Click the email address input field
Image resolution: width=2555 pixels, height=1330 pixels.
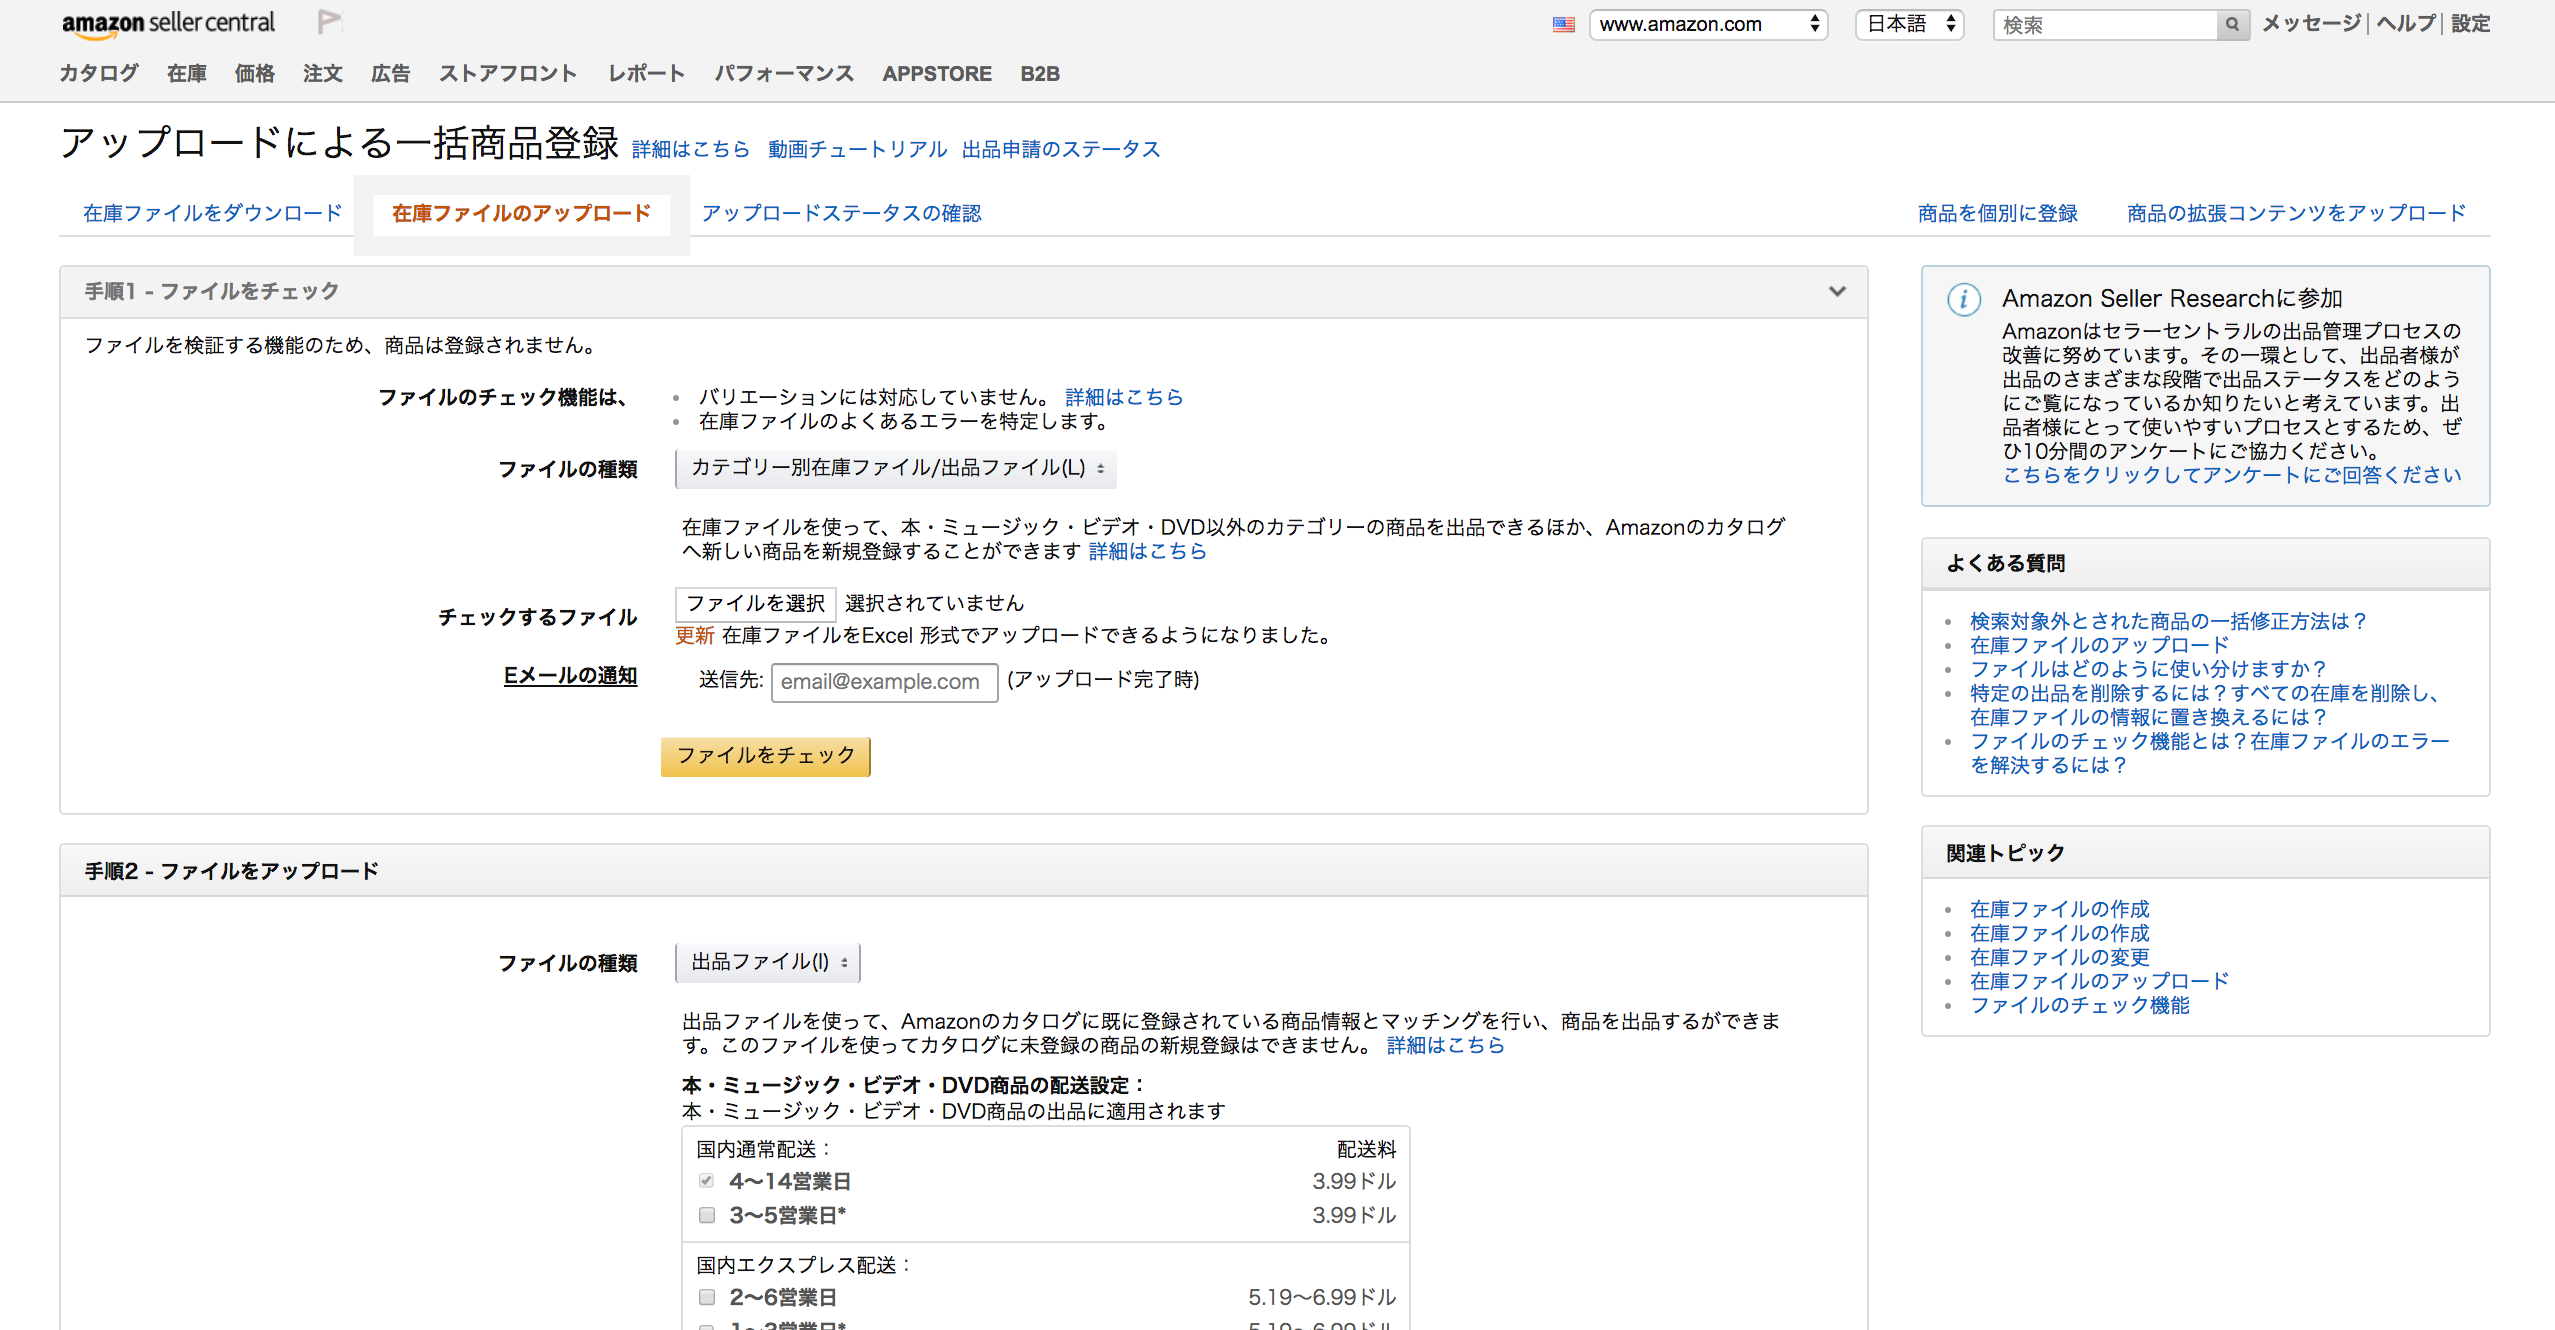click(x=885, y=682)
